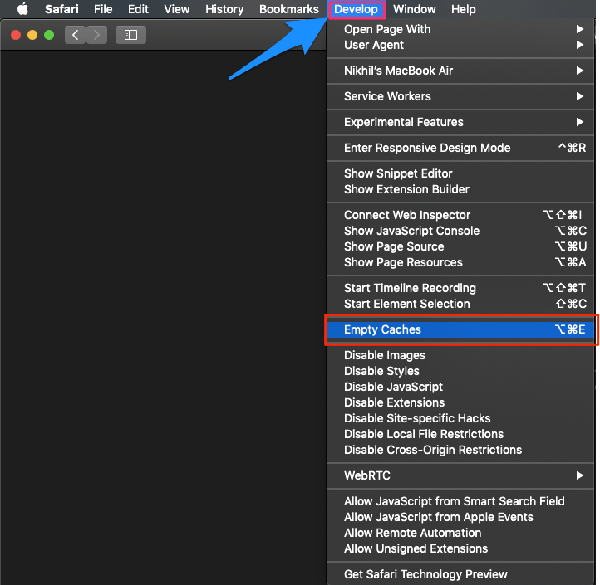Select Start Element Selection
Viewport: 600px width, 585px height.
pos(461,304)
